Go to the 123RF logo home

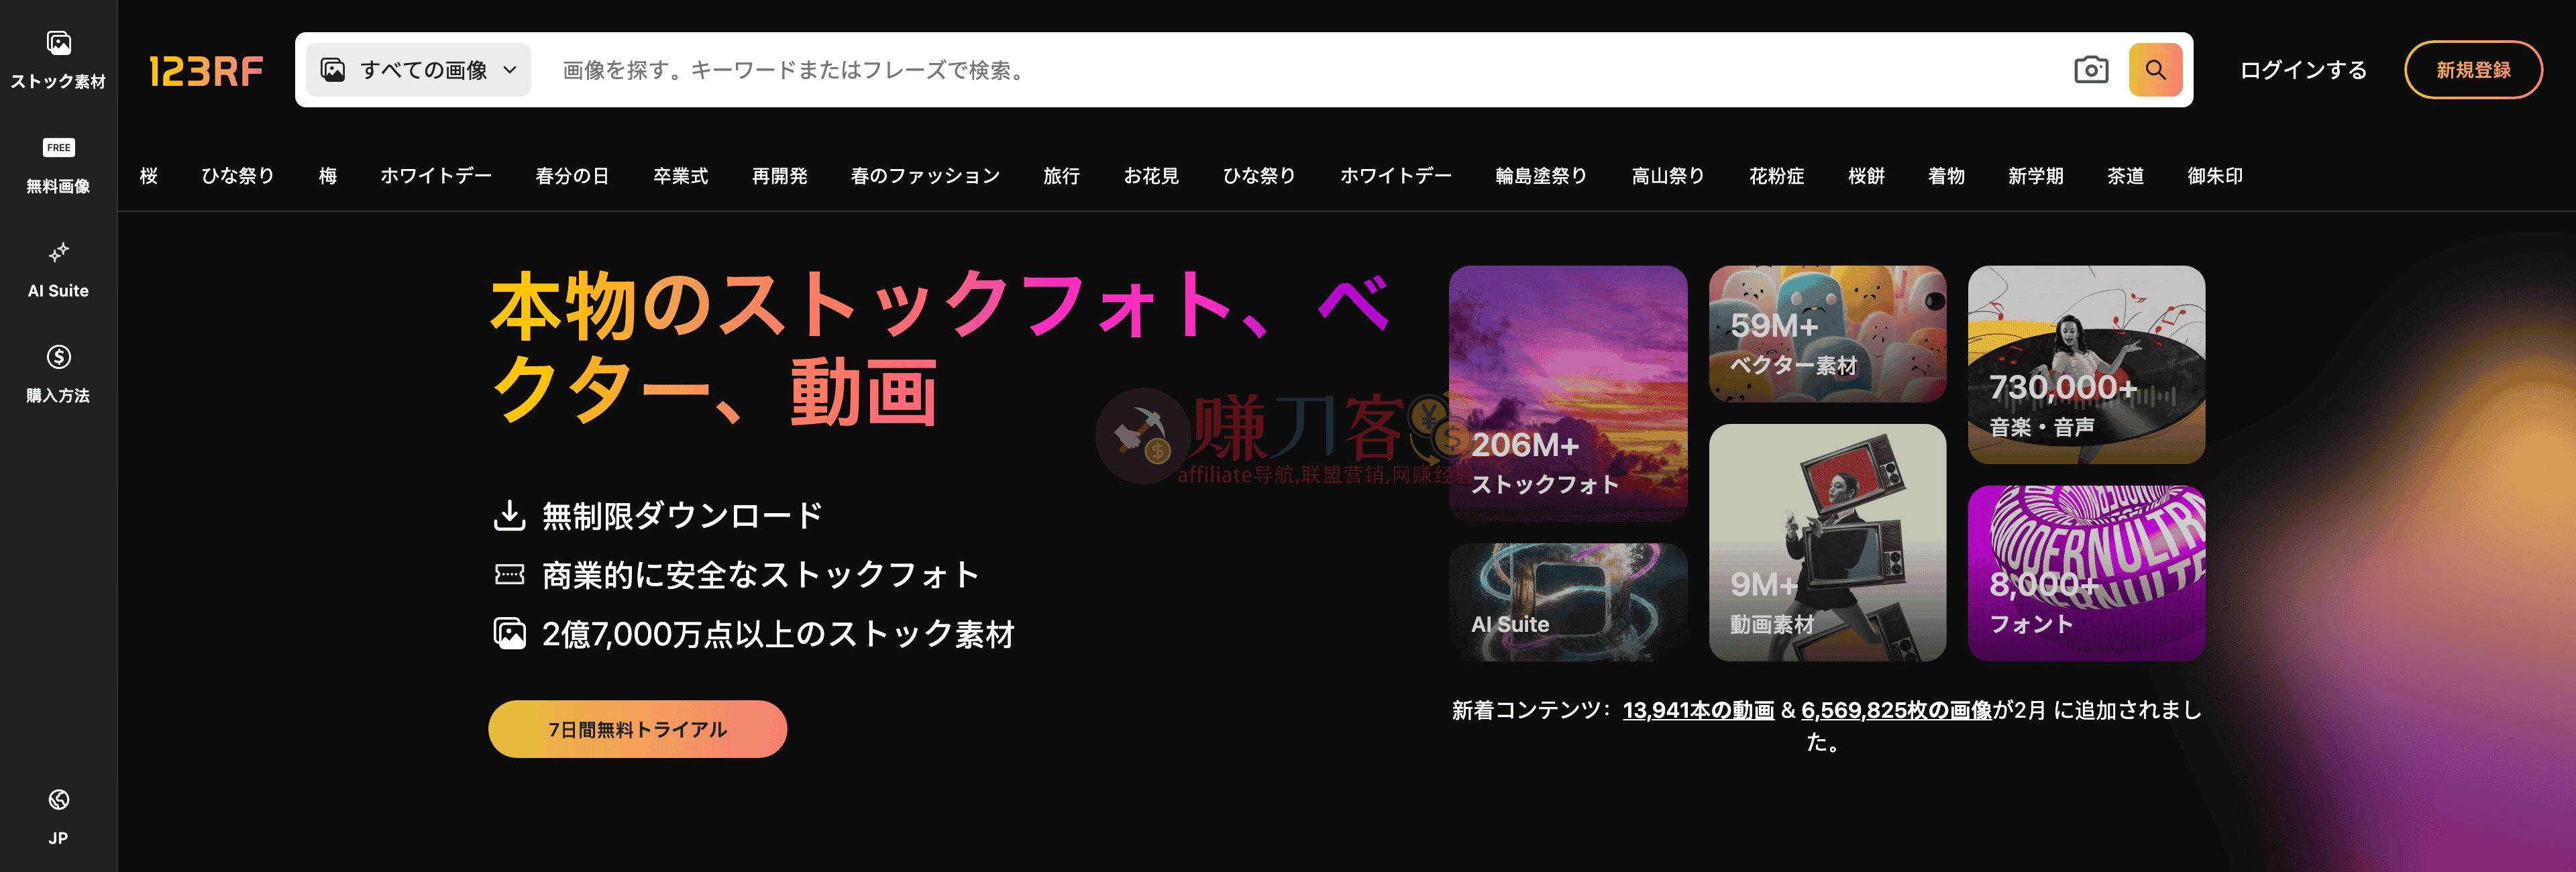[x=206, y=71]
